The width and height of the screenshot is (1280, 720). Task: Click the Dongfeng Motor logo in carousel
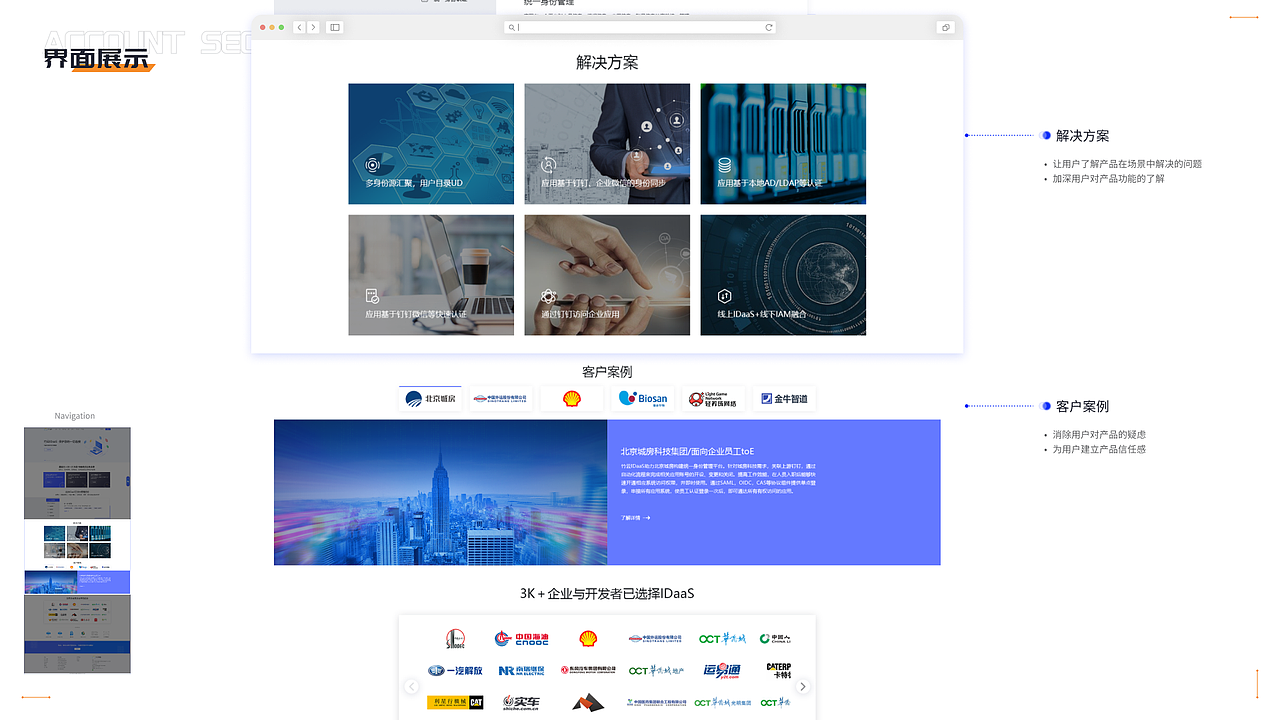click(588, 670)
